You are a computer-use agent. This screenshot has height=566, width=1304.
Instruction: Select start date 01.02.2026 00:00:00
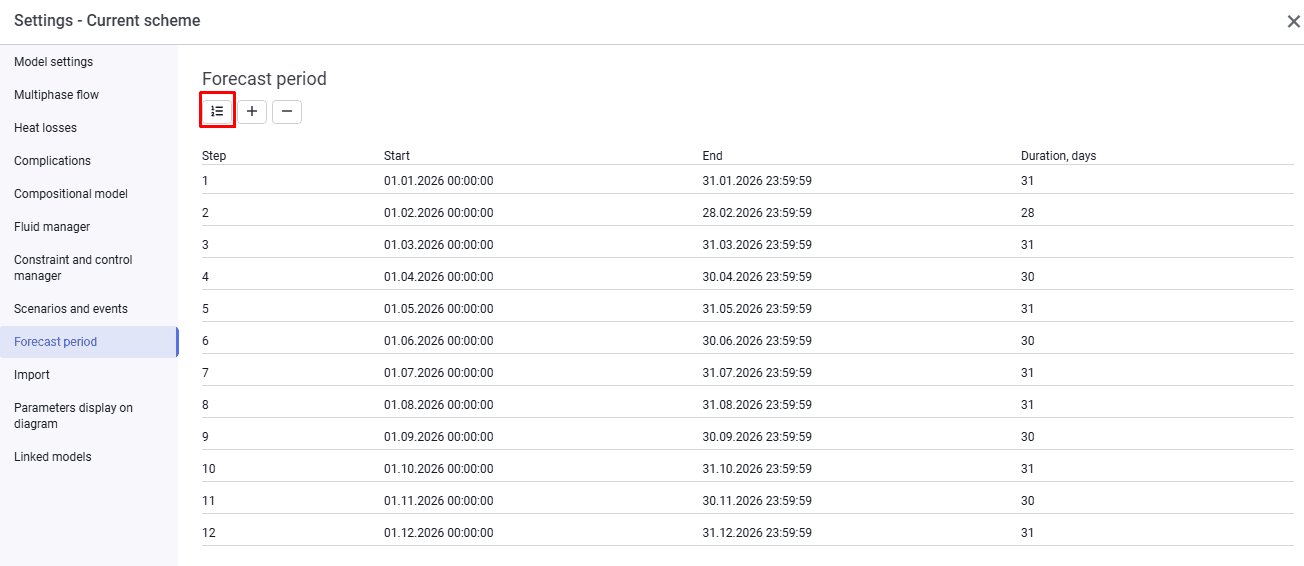point(439,213)
